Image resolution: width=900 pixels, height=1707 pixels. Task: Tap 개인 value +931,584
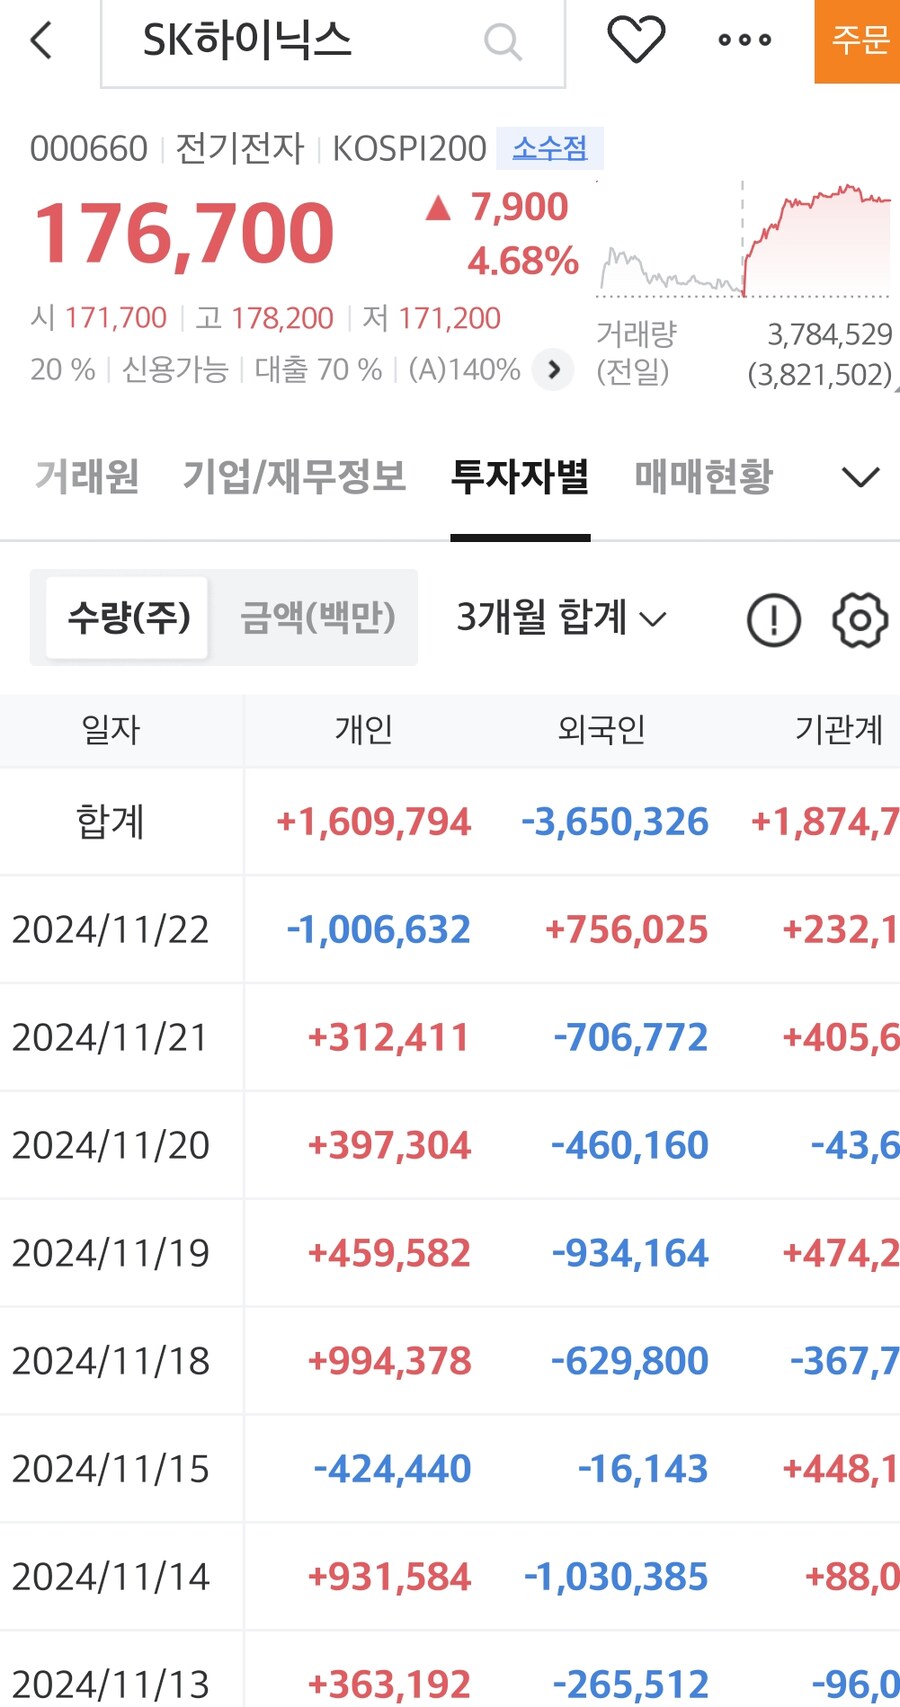tap(389, 1578)
